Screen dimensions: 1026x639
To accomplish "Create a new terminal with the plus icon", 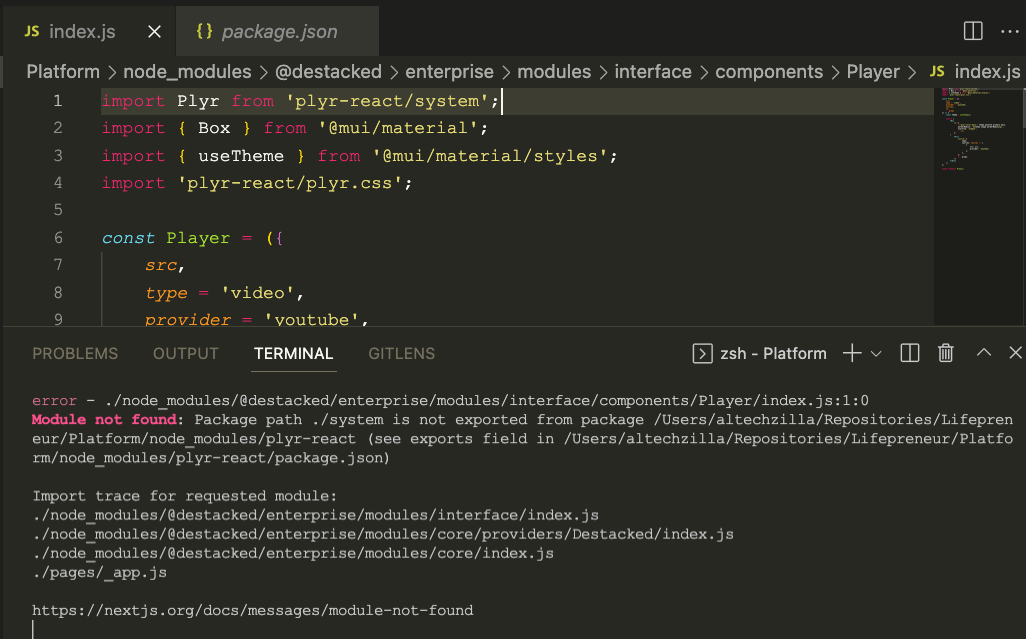I will [x=852, y=352].
